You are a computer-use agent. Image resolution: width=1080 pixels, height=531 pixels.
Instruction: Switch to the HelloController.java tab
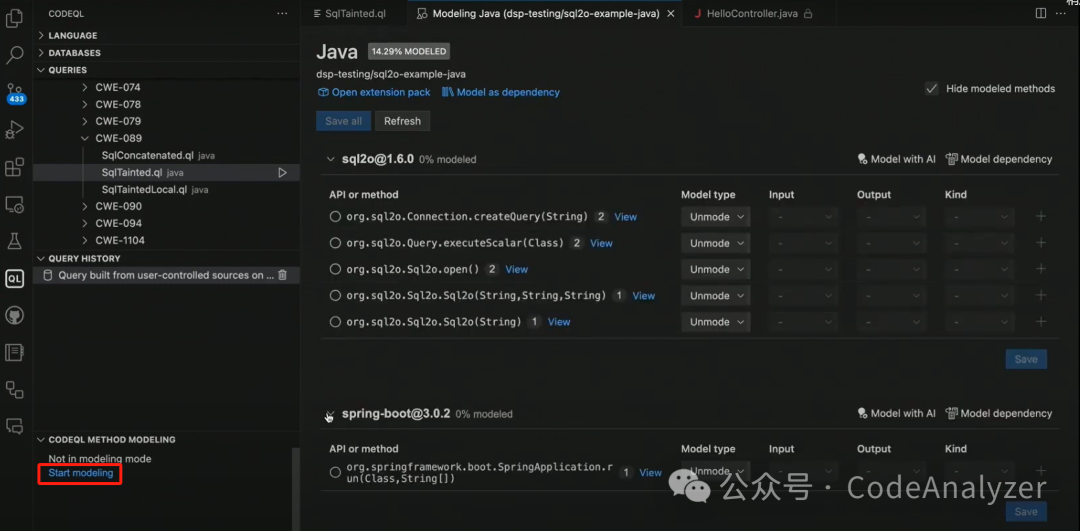tap(752, 14)
